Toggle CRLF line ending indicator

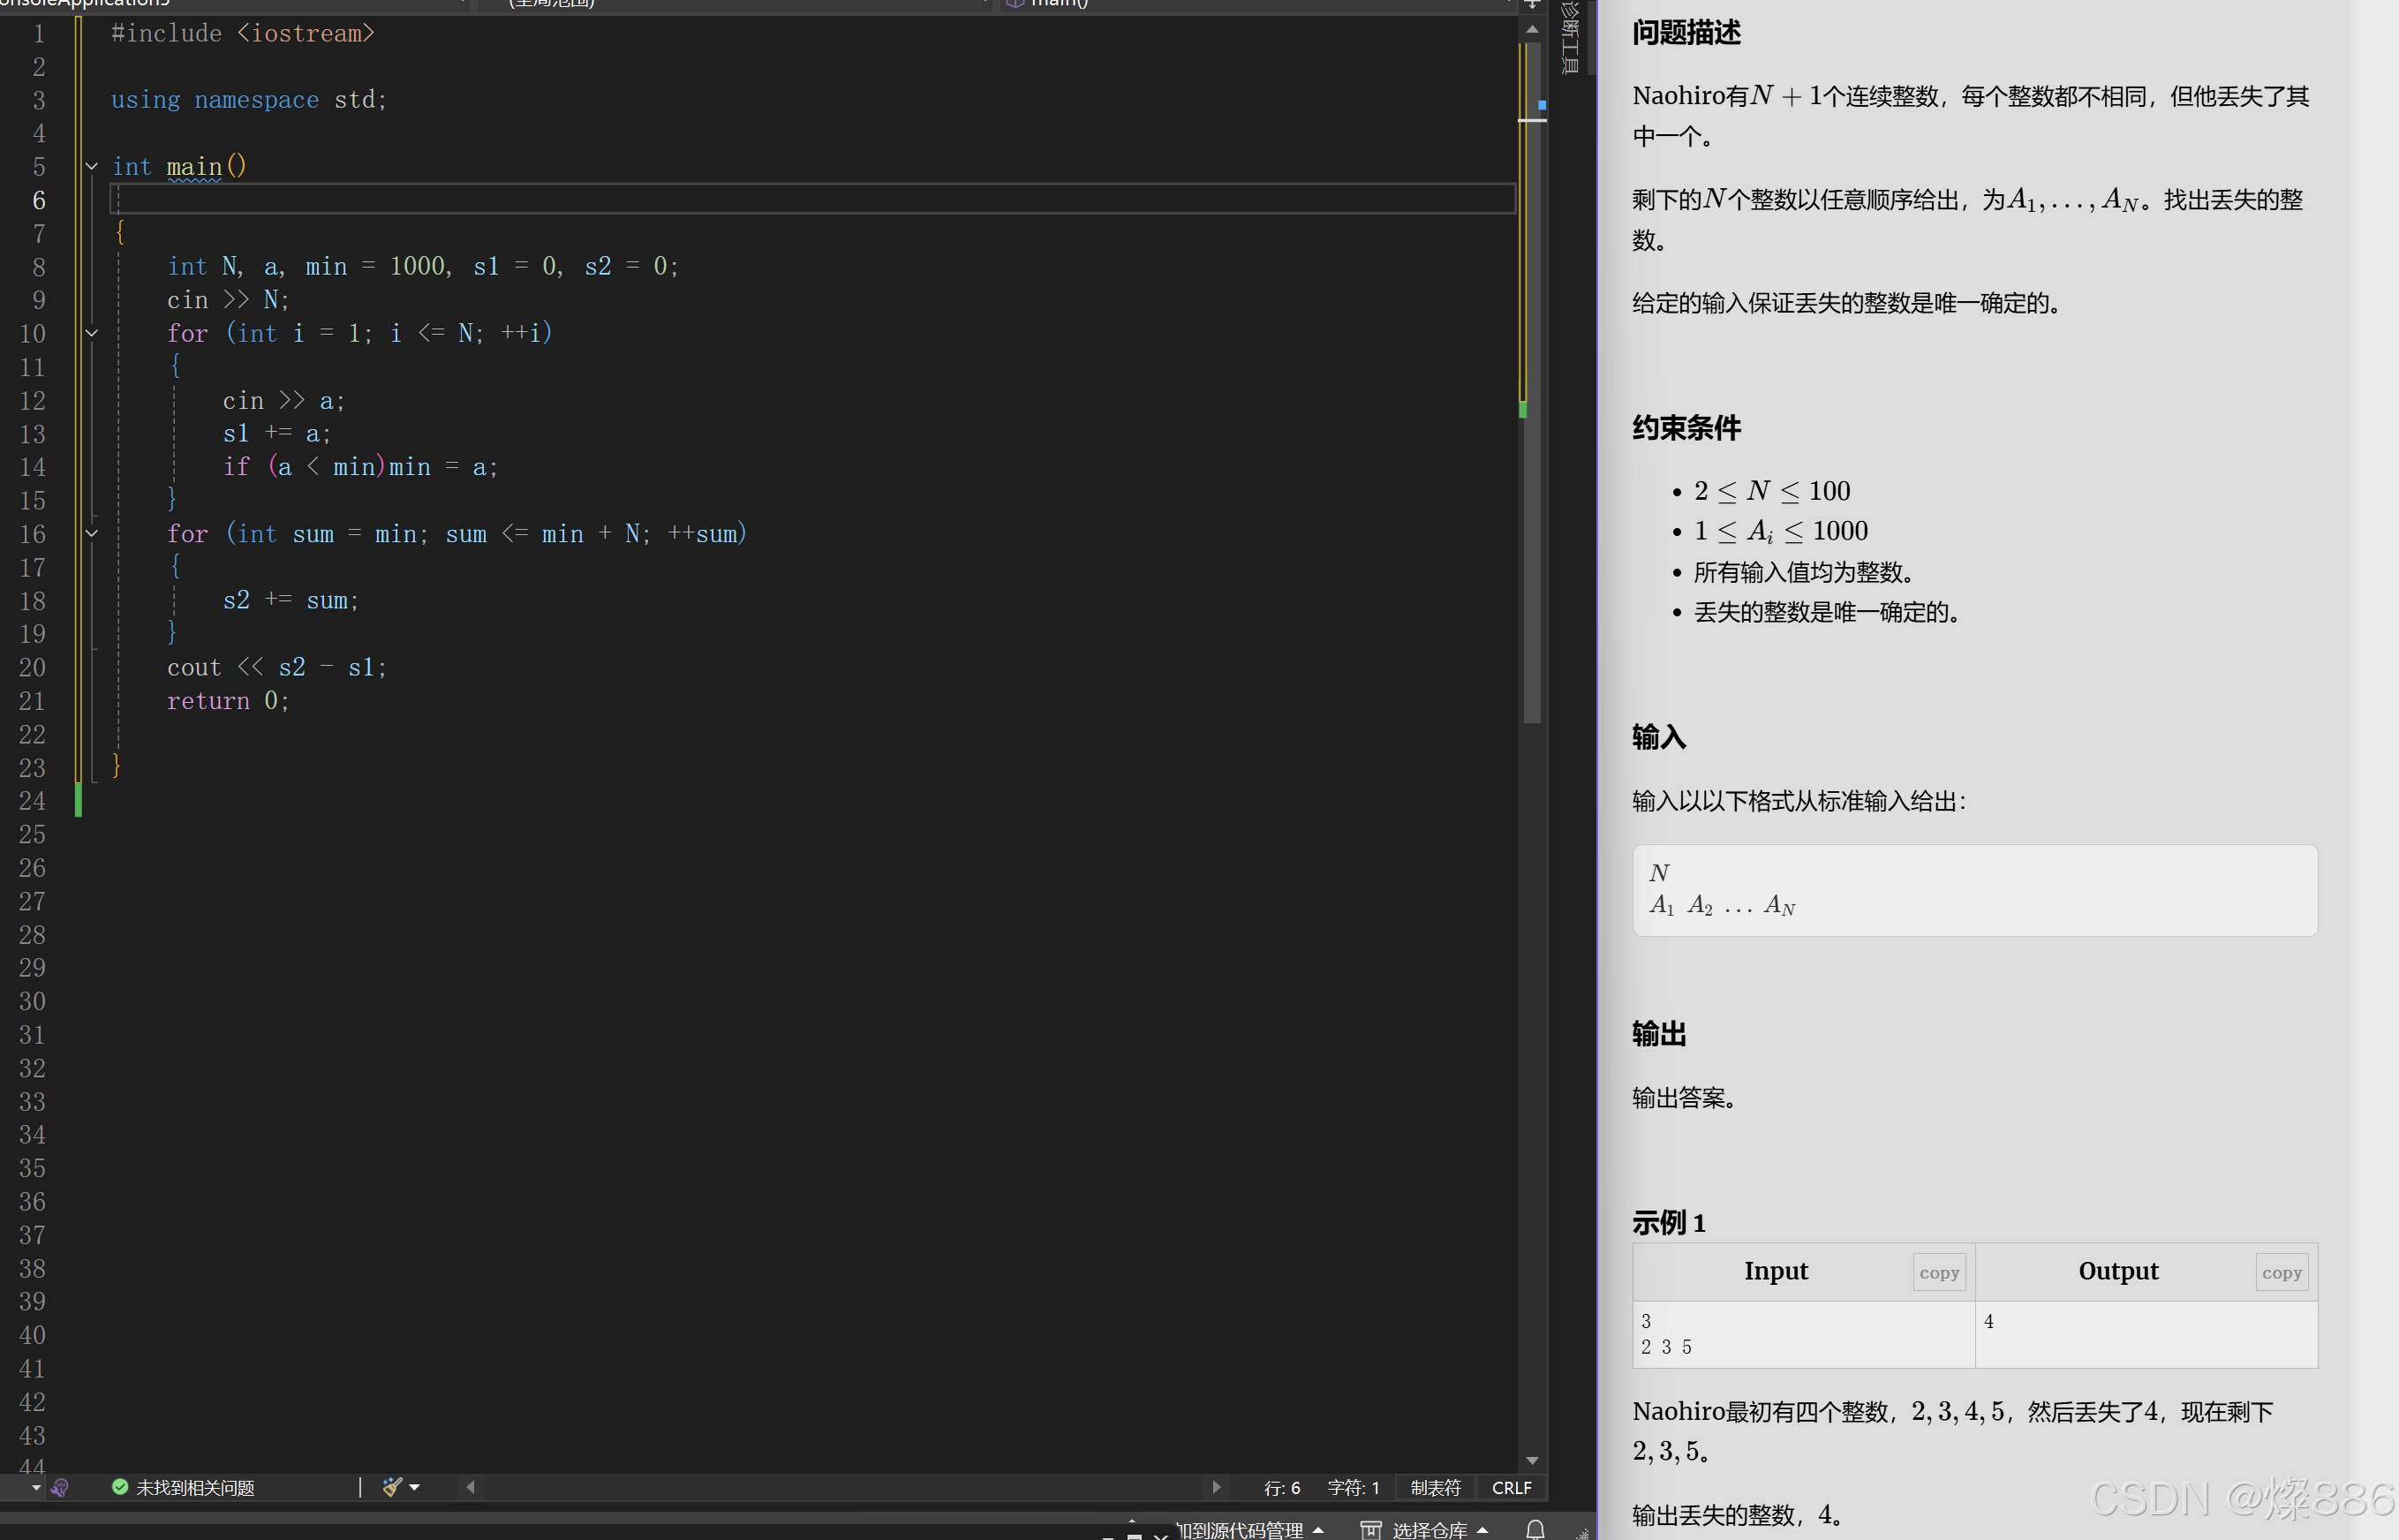[1511, 1487]
